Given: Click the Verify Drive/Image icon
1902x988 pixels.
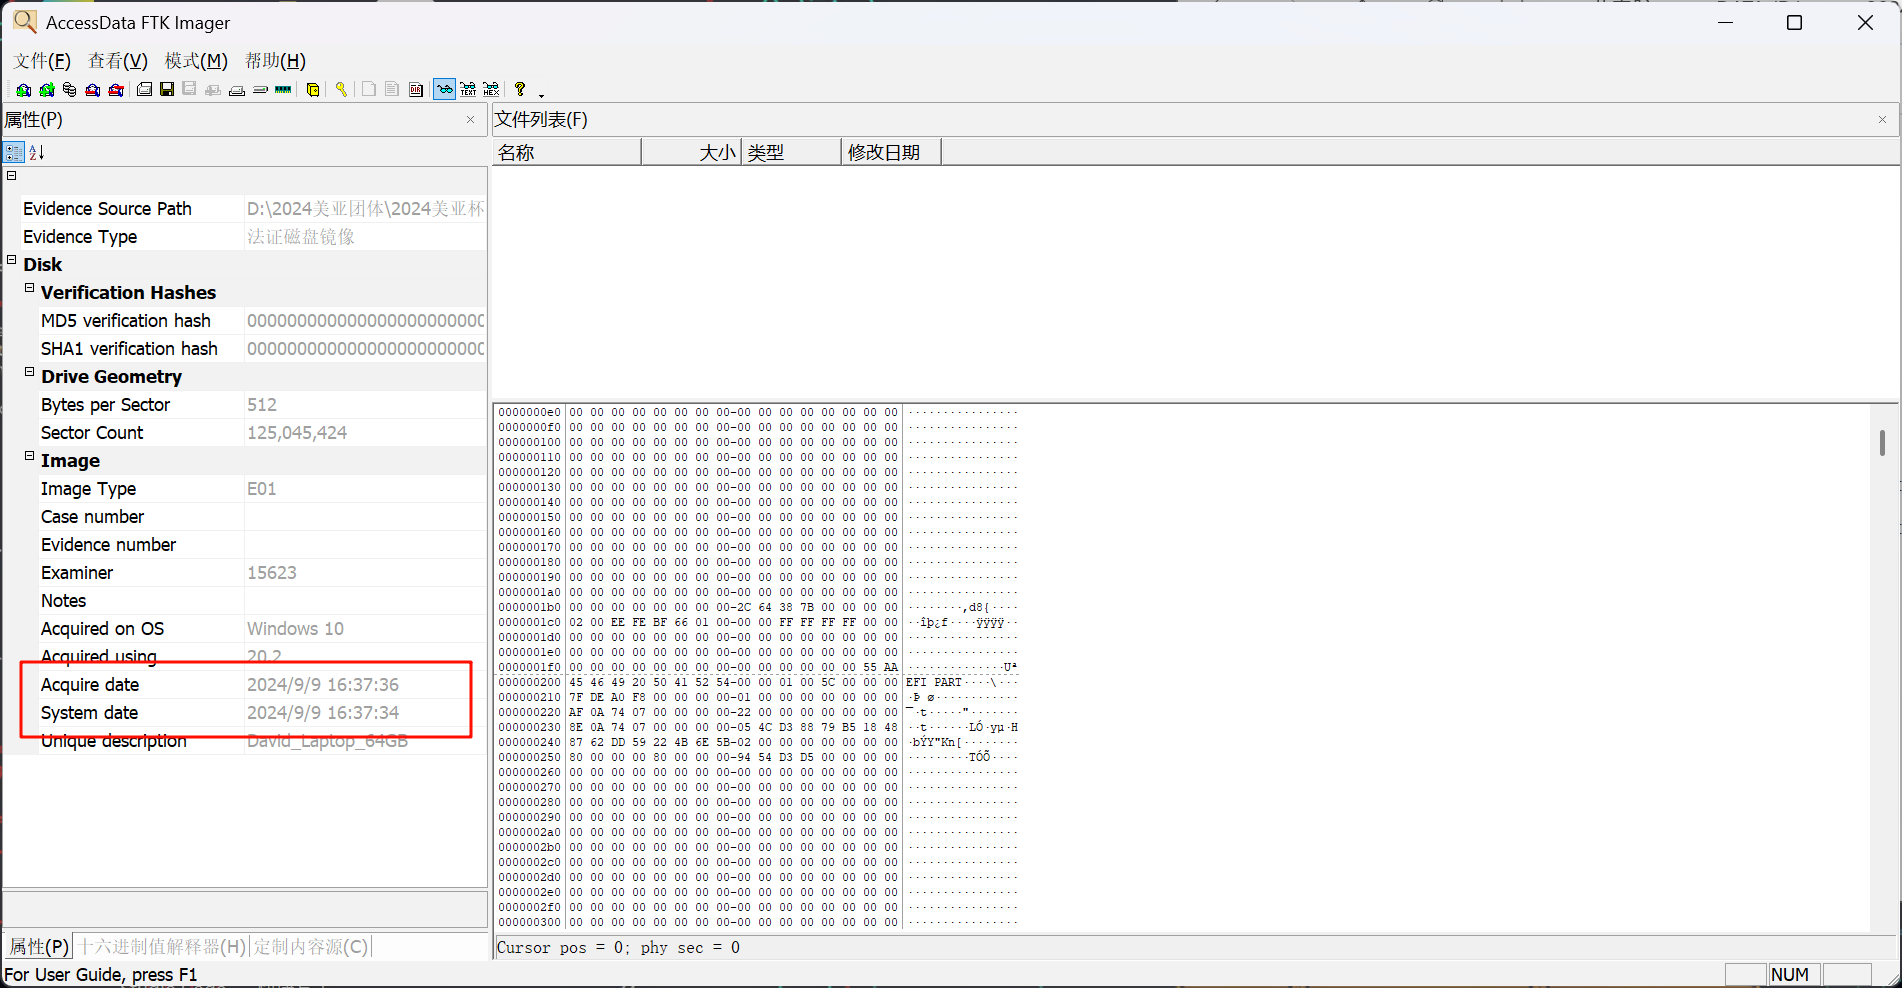Looking at the screenshot, I should (260, 89).
